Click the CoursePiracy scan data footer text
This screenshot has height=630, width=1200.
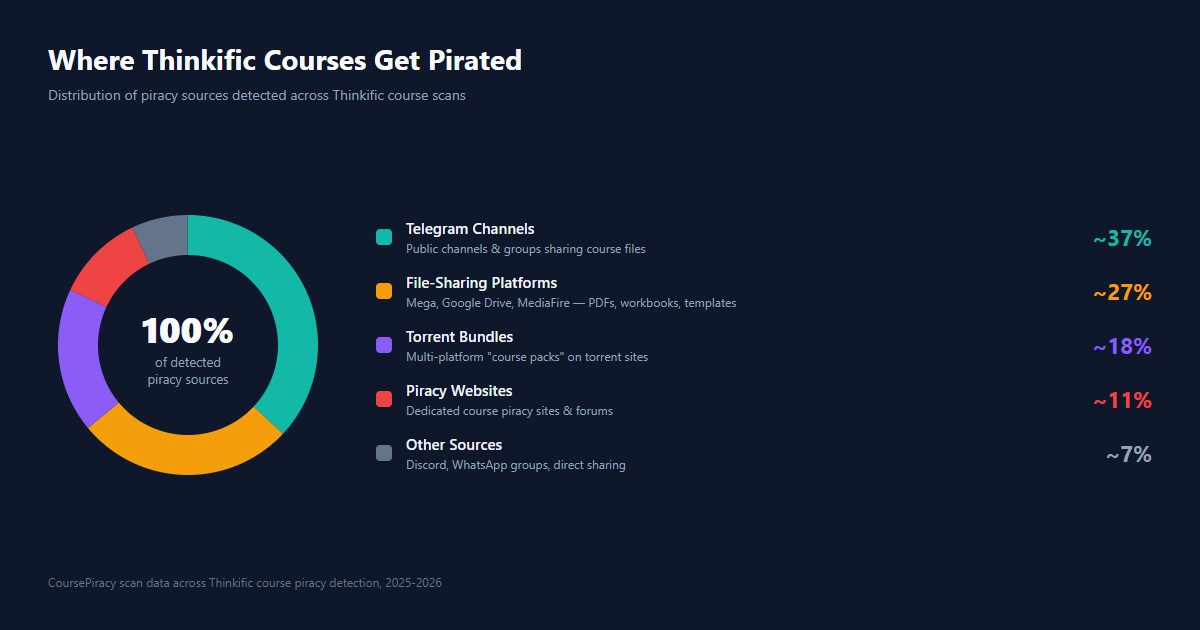pyautogui.click(x=245, y=583)
